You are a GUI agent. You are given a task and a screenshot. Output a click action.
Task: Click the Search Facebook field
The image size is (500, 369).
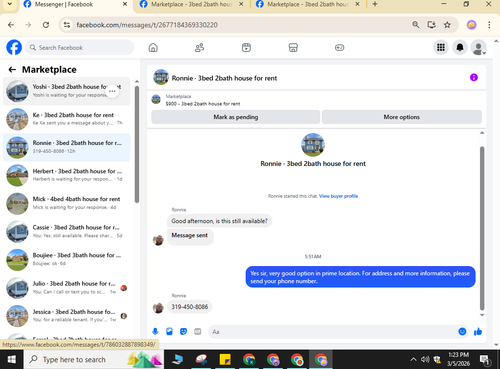pos(80,48)
